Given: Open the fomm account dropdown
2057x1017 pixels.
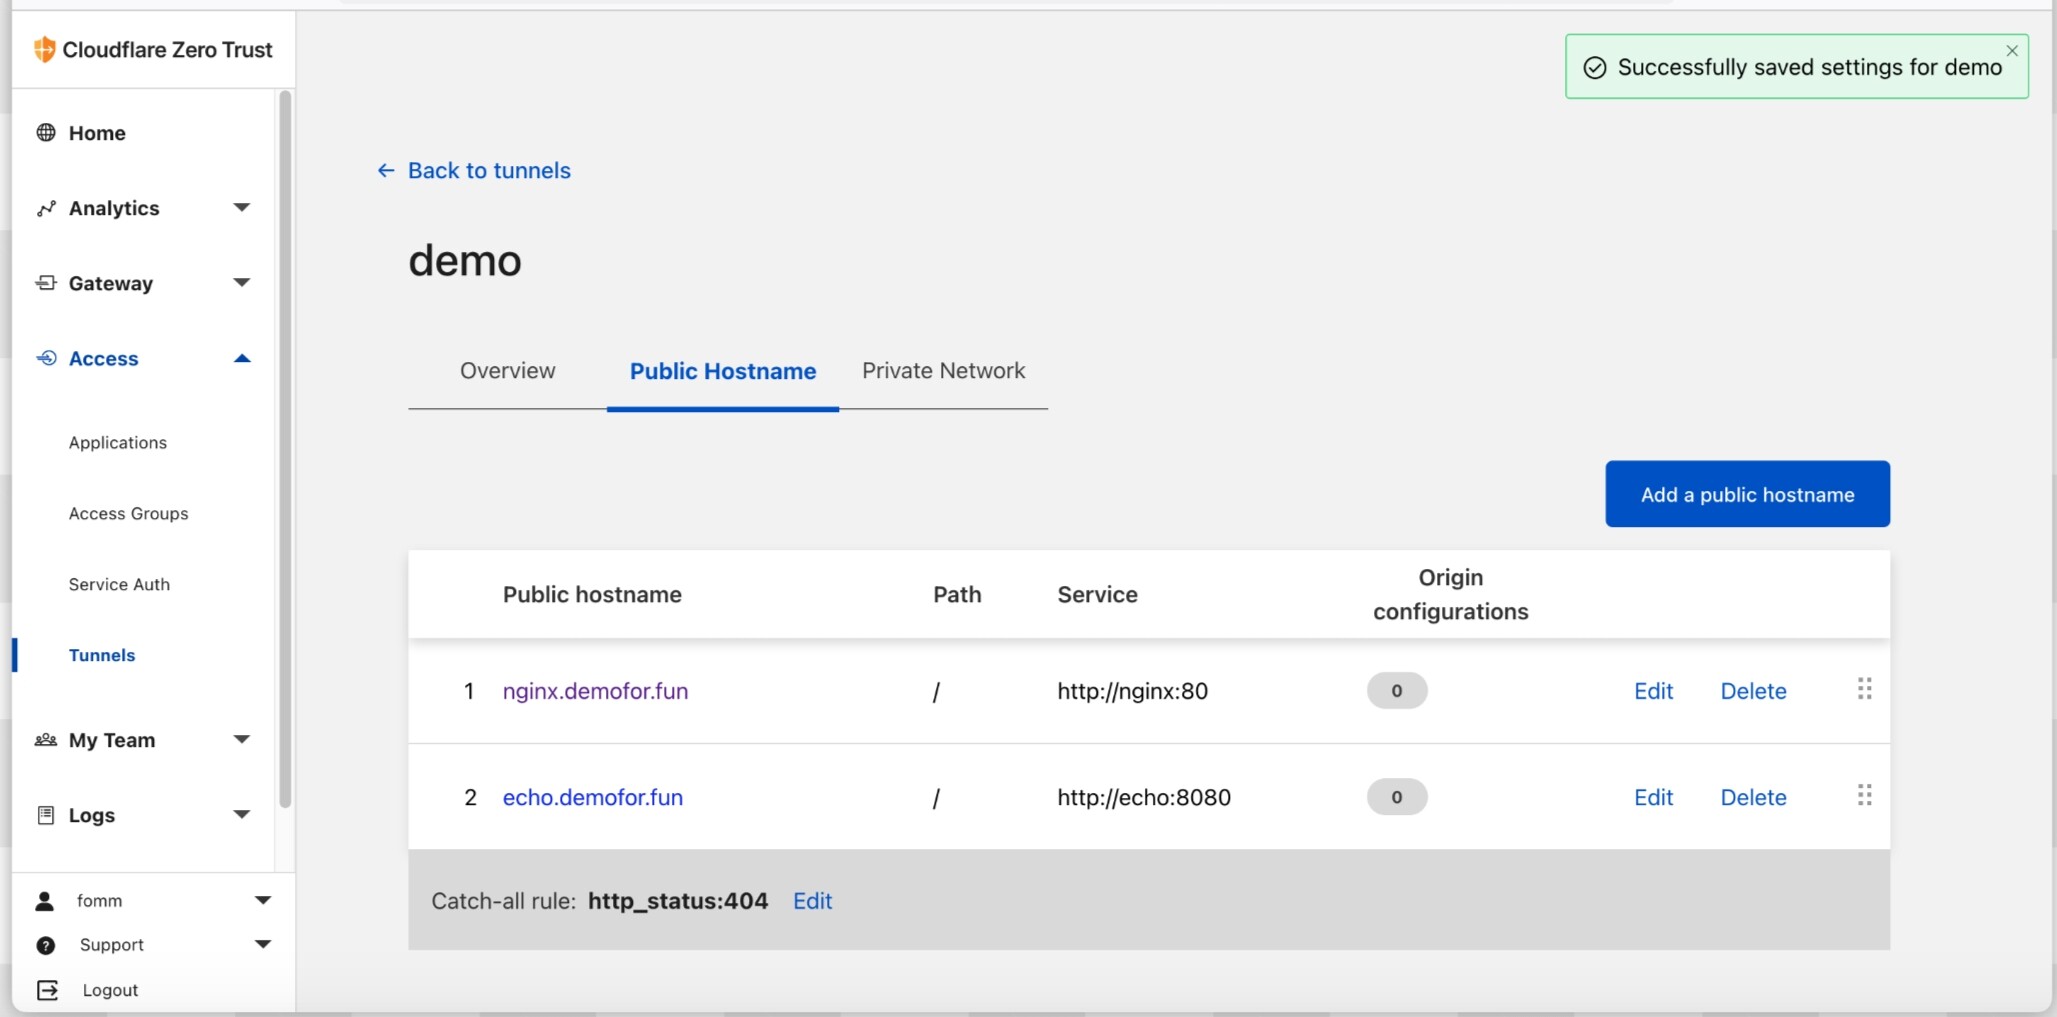Looking at the screenshot, I should [262, 900].
